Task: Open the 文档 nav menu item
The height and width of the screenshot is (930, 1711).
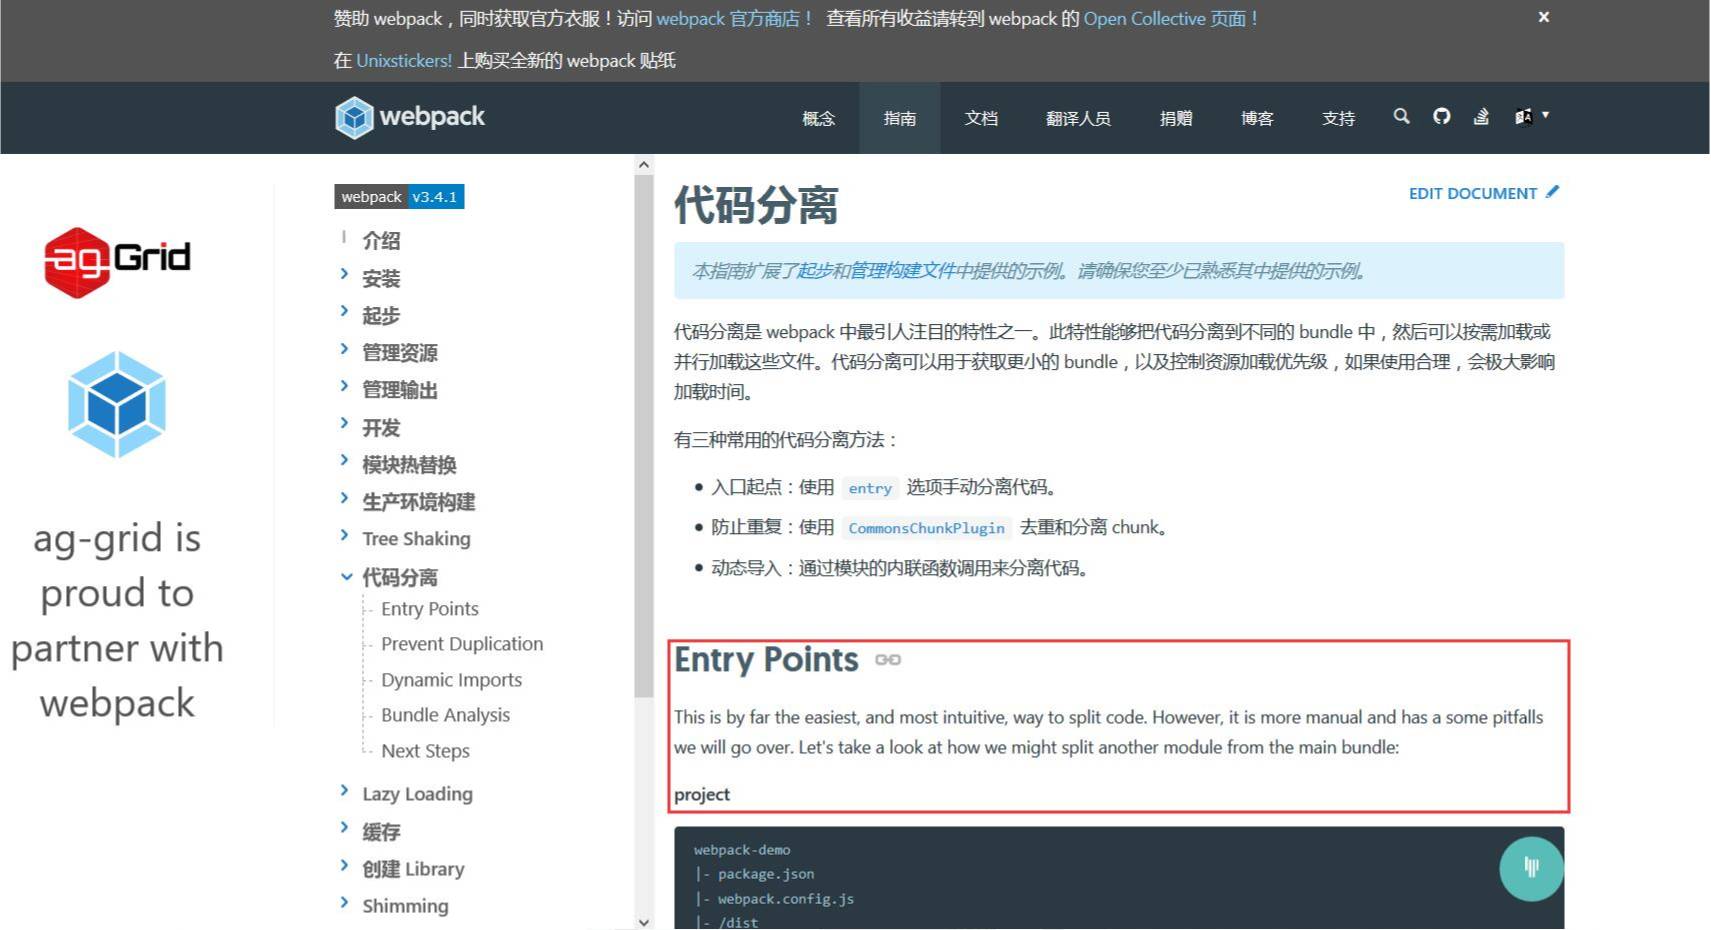Action: [981, 118]
